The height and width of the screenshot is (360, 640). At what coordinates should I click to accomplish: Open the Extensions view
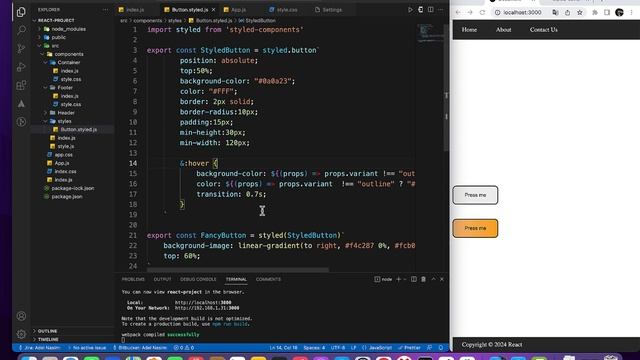[x=21, y=85]
